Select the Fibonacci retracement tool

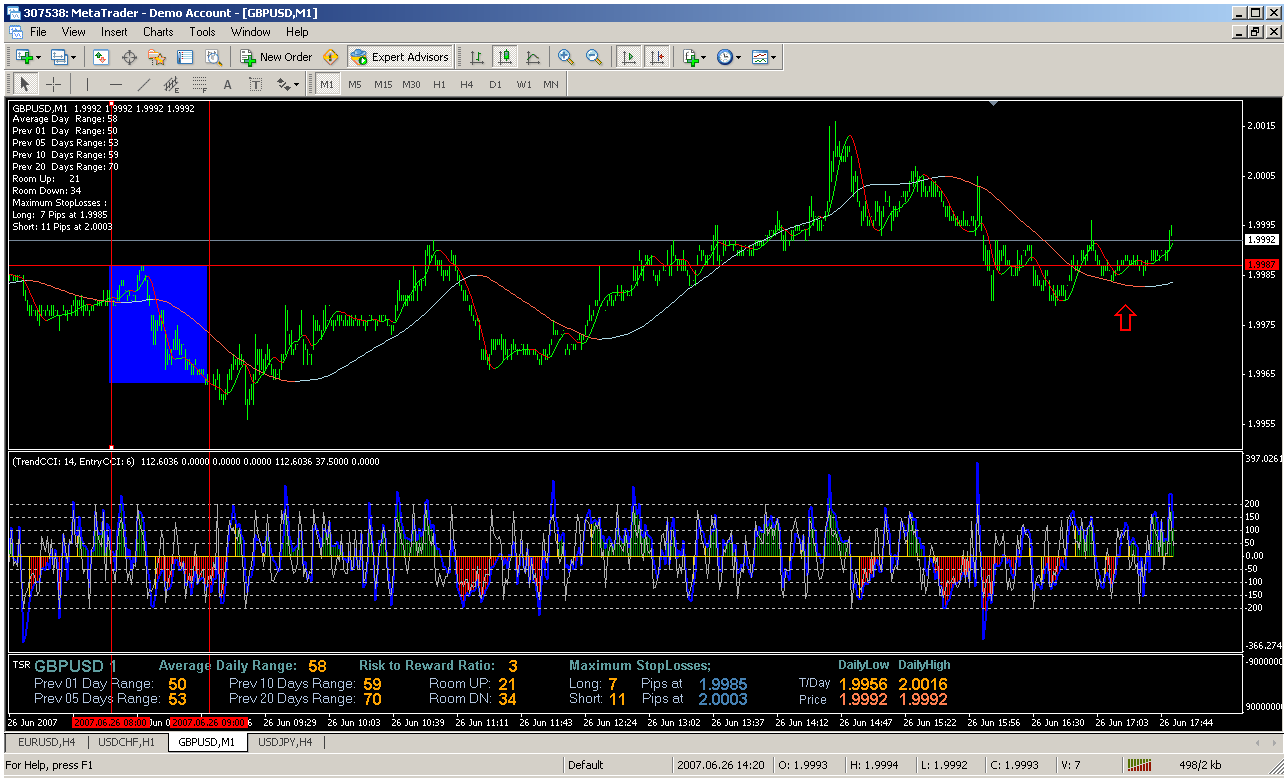click(200, 85)
